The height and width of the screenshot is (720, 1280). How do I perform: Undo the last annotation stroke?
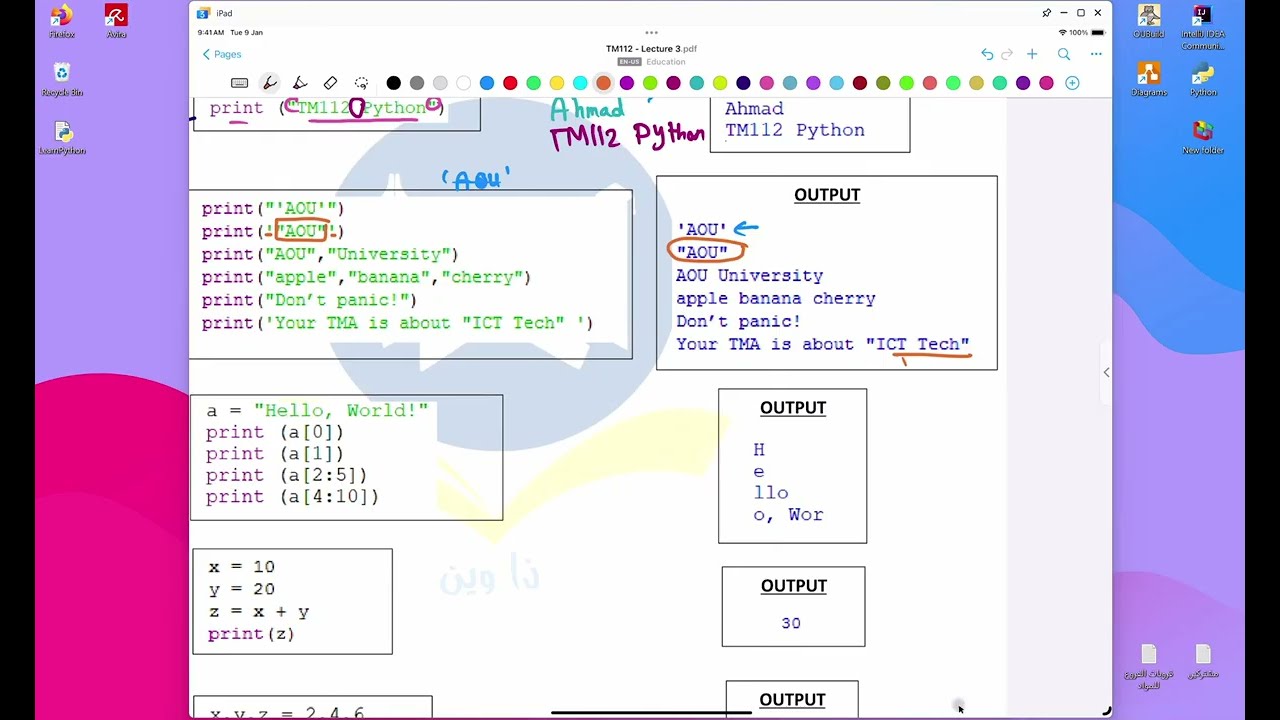[x=987, y=54]
